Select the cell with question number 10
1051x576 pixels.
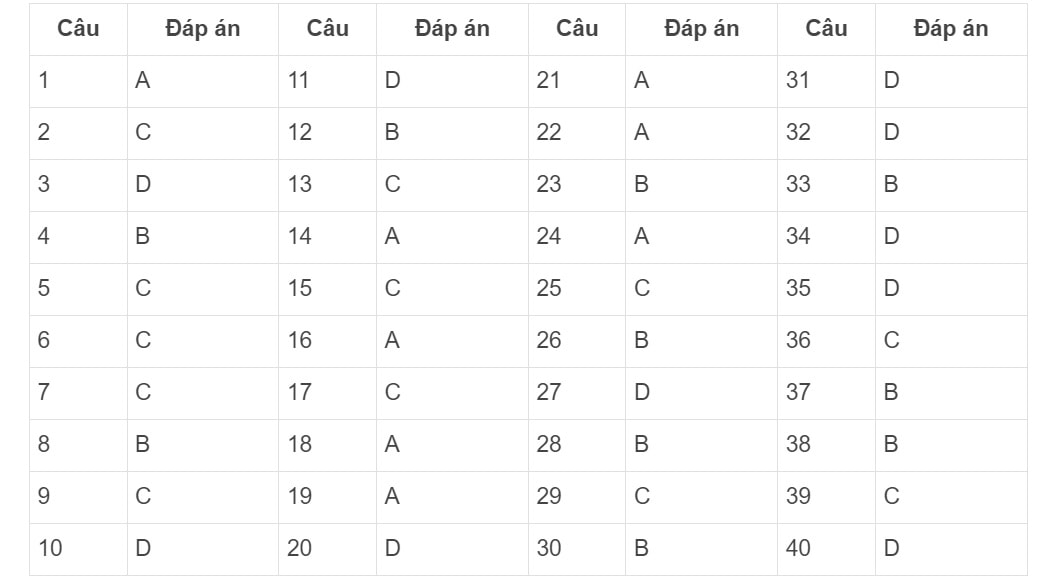click(78, 549)
